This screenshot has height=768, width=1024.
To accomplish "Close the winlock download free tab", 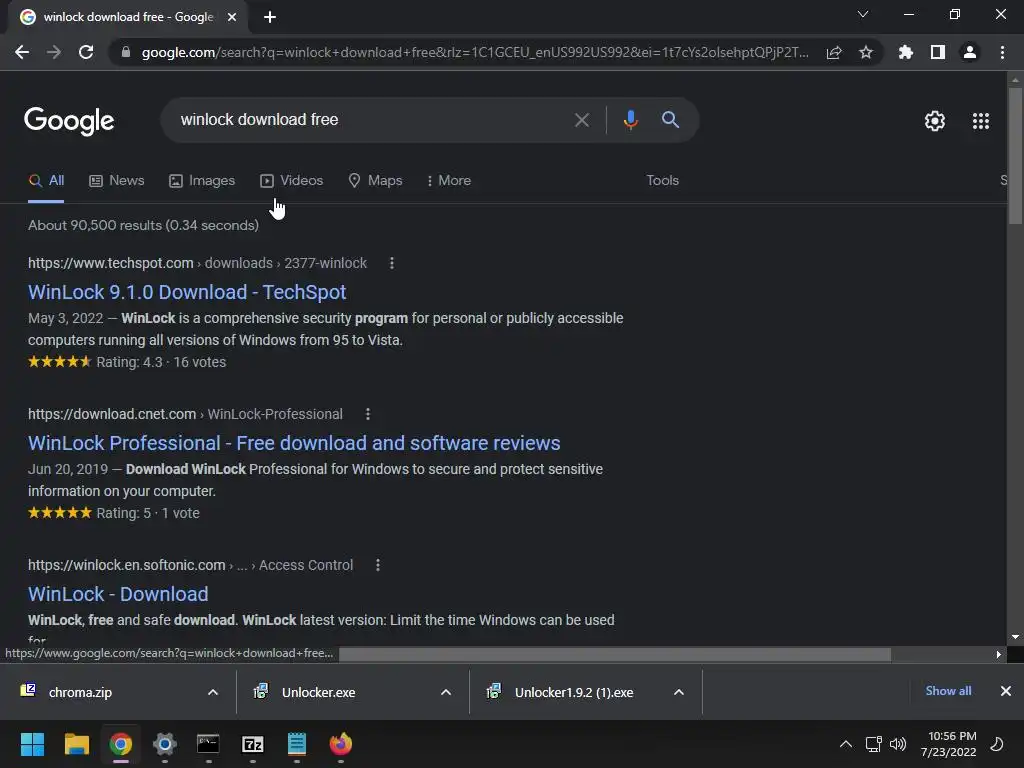I will 232,17.
